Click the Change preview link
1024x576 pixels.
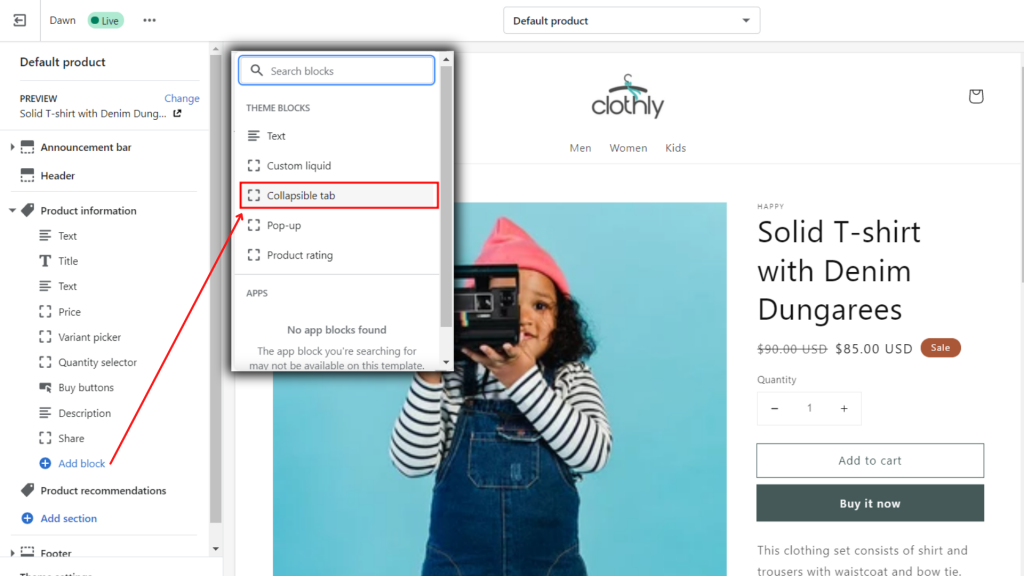[182, 98]
